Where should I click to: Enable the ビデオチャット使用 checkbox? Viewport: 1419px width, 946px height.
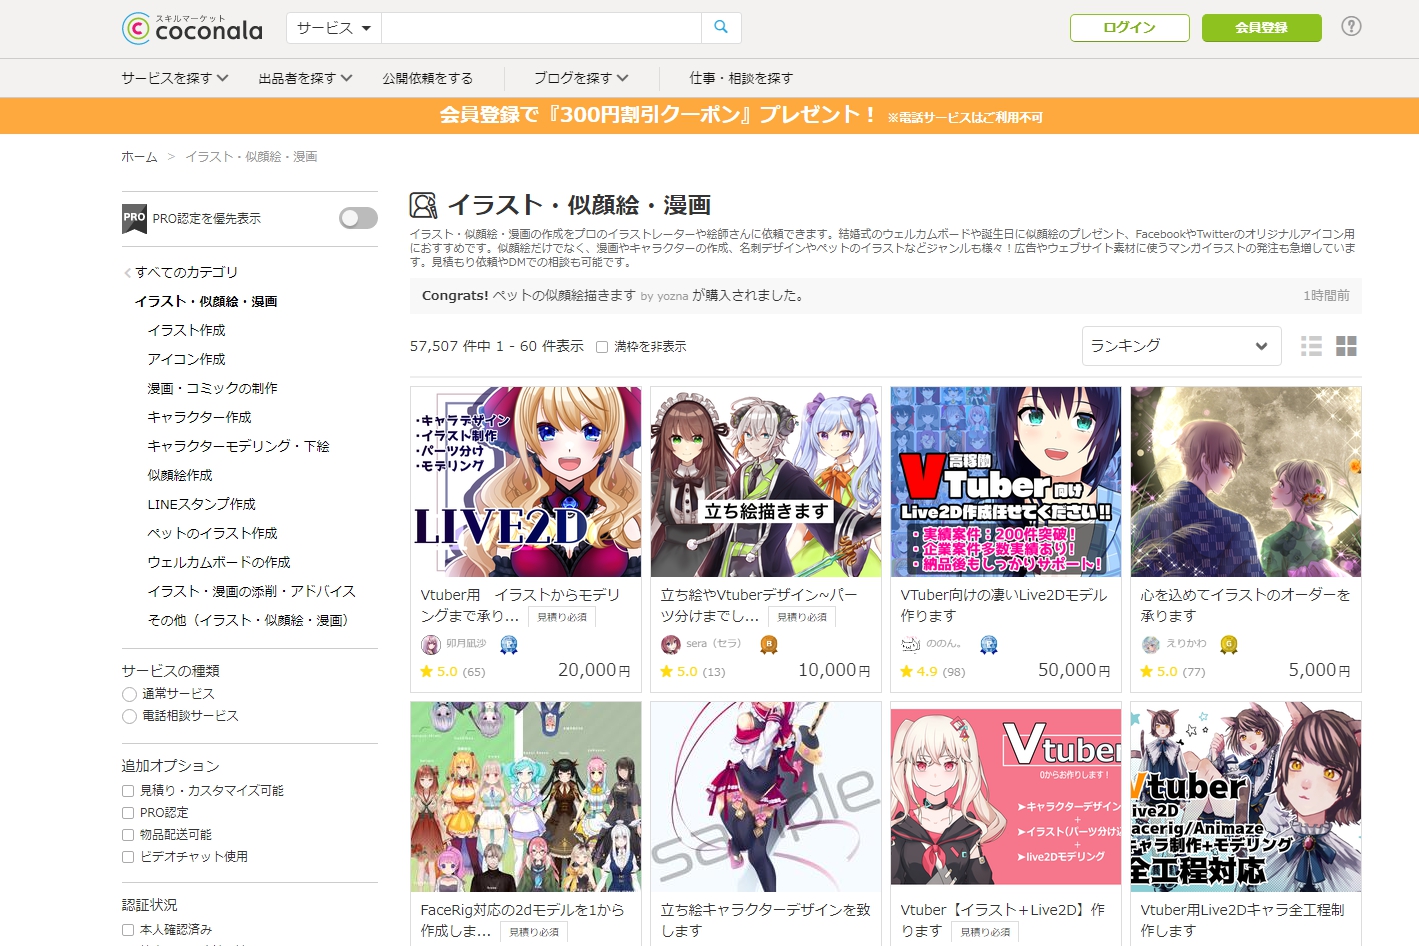128,857
